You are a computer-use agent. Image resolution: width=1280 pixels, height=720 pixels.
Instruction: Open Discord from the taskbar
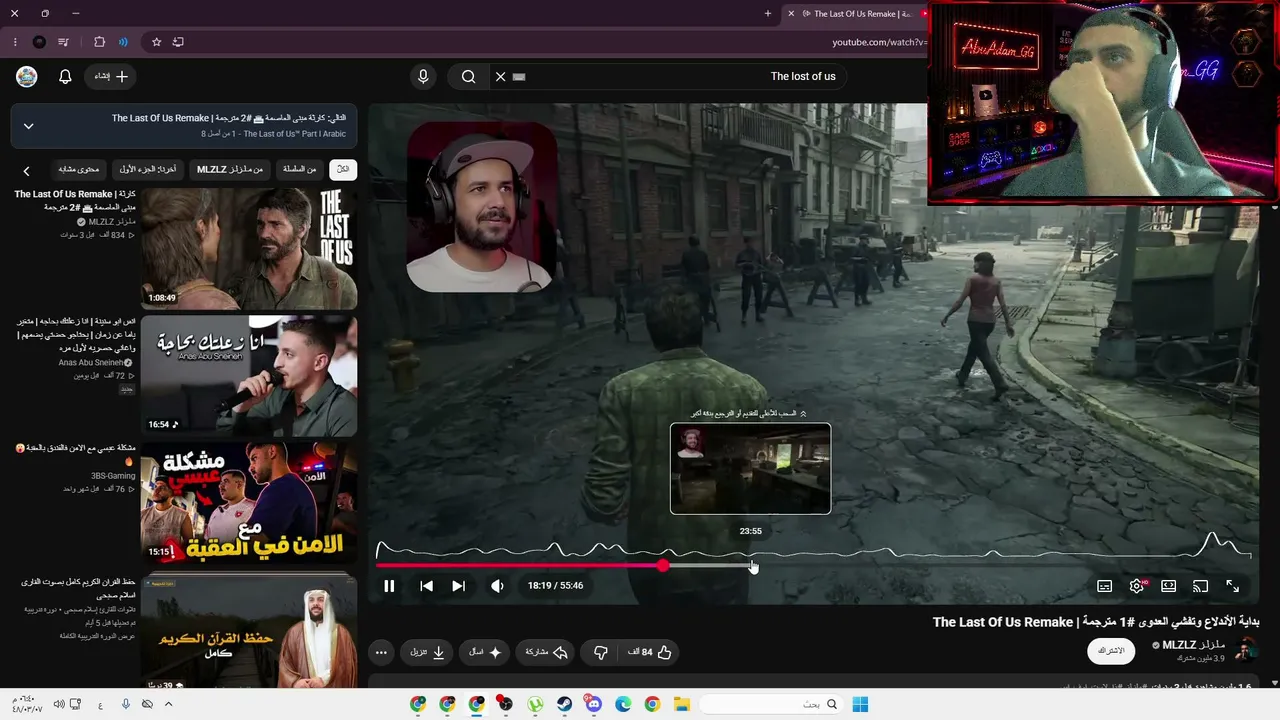point(594,705)
